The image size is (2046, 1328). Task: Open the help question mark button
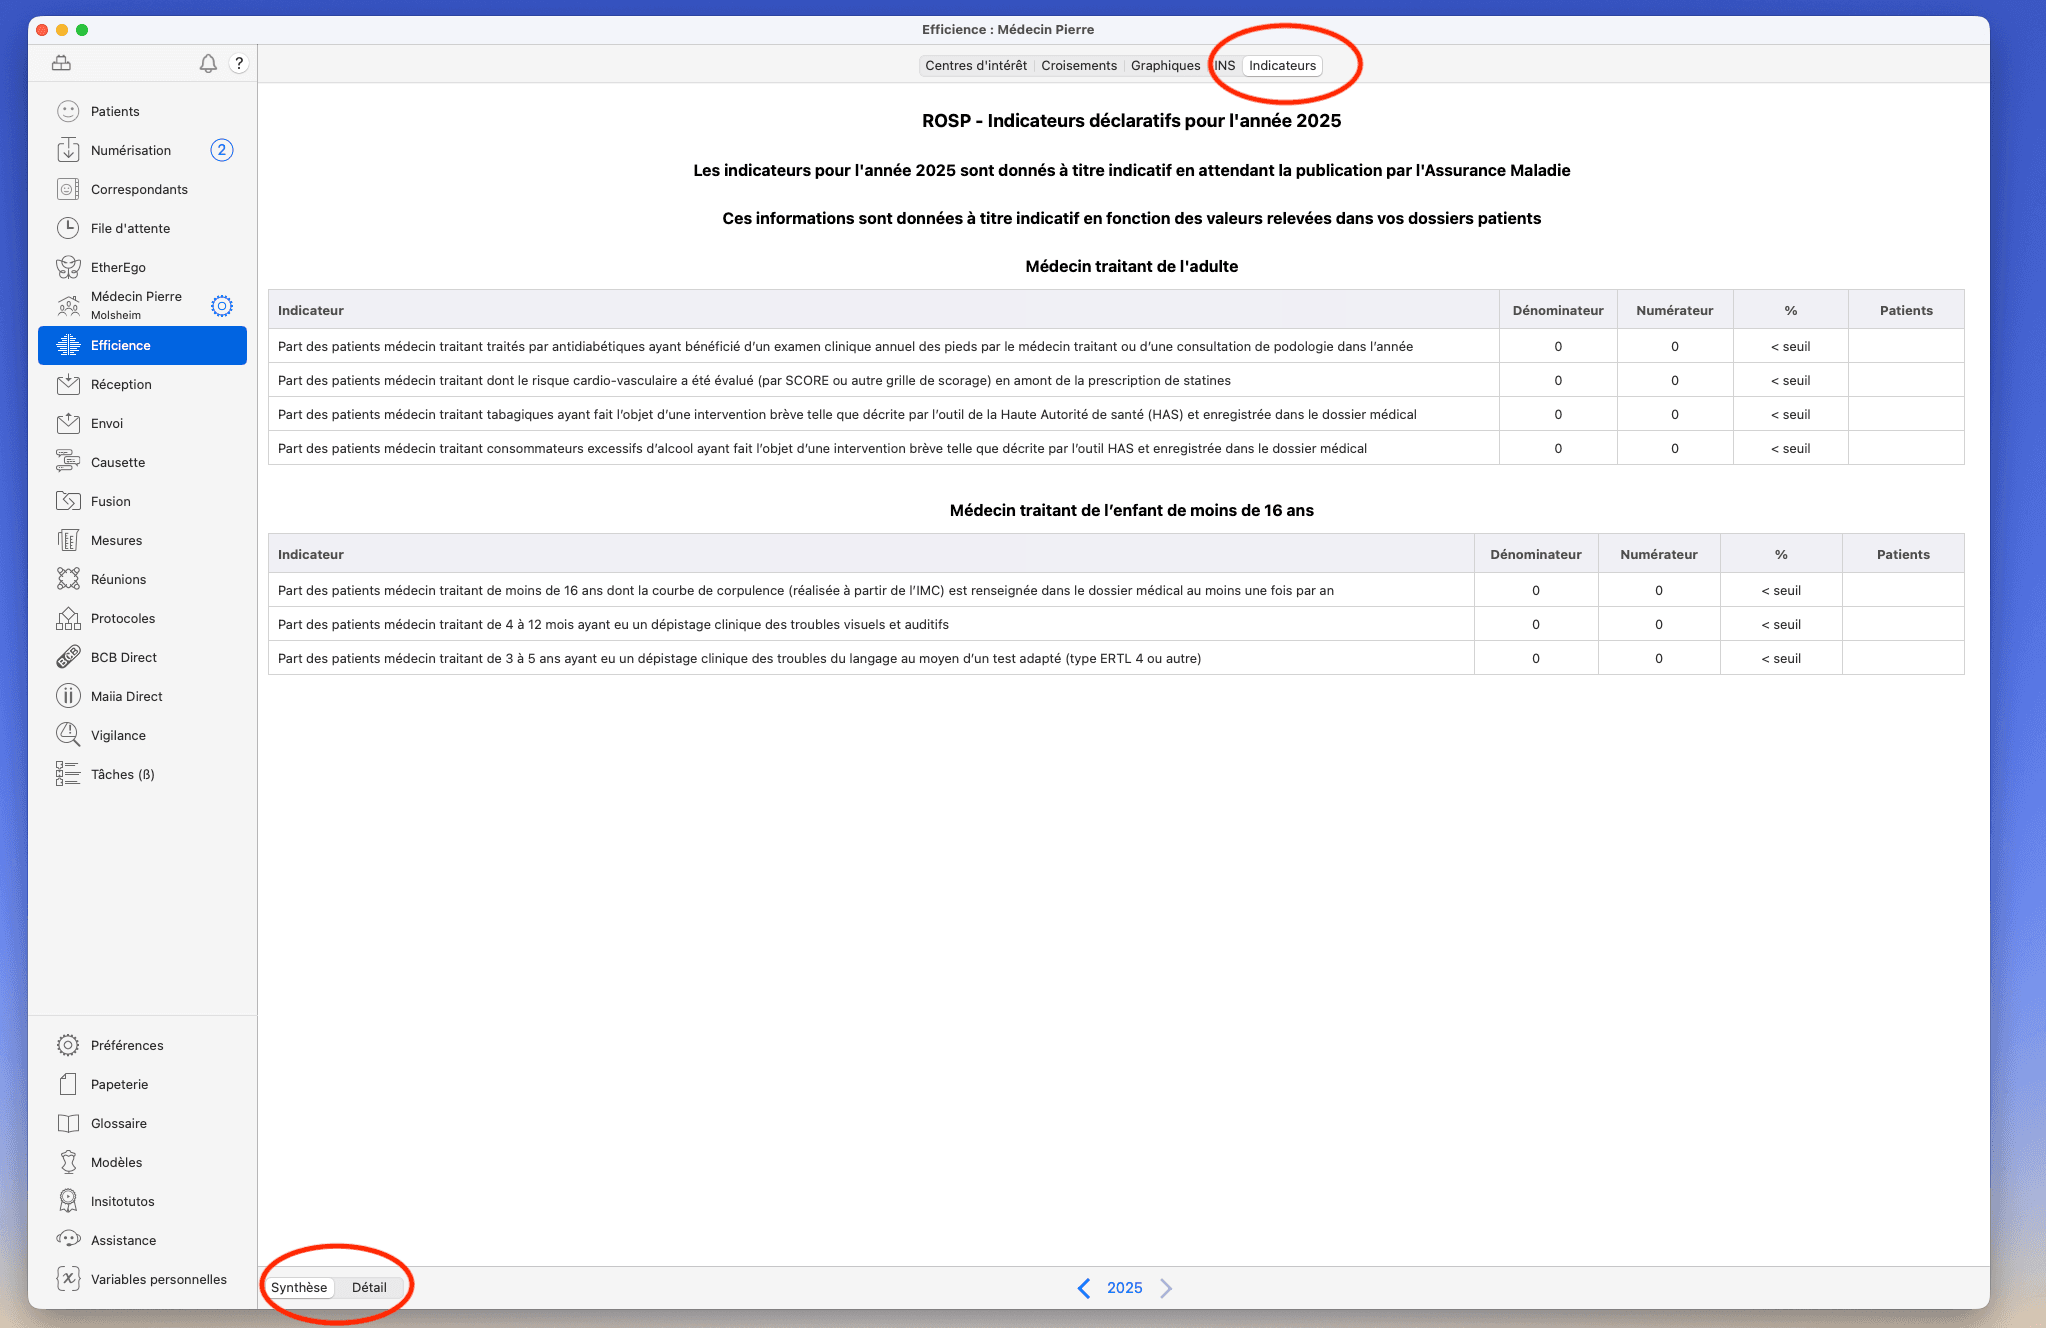click(x=238, y=63)
